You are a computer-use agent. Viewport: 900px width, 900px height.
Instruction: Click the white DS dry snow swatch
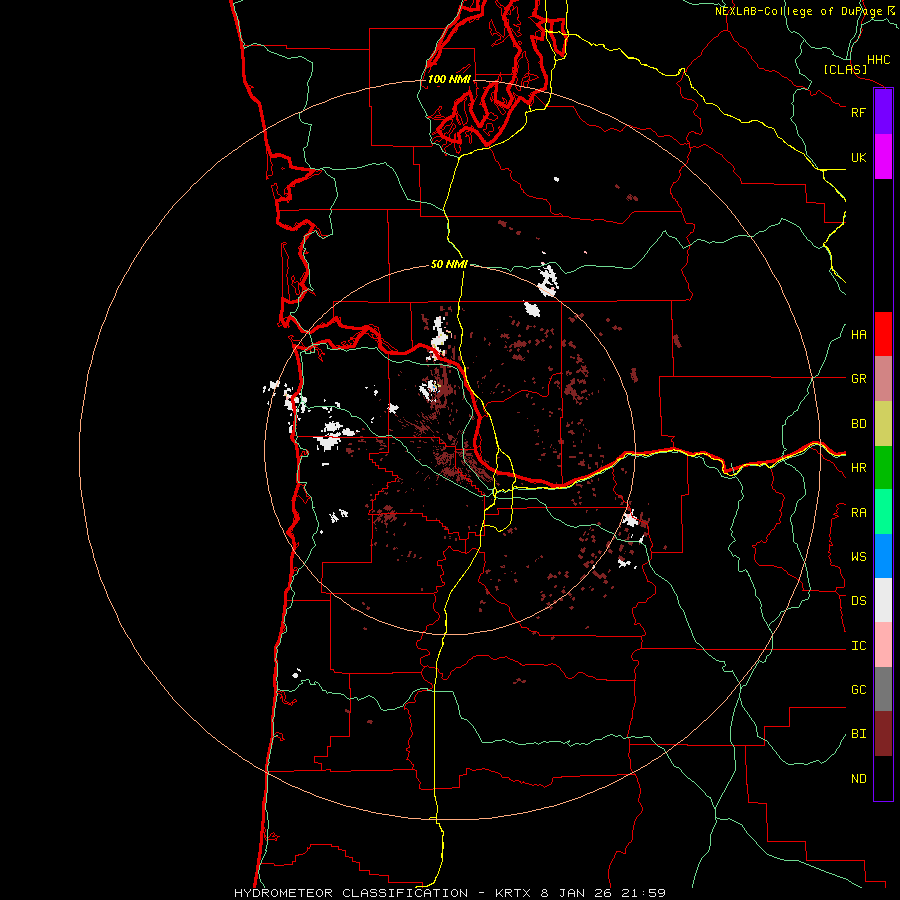[x=883, y=600]
